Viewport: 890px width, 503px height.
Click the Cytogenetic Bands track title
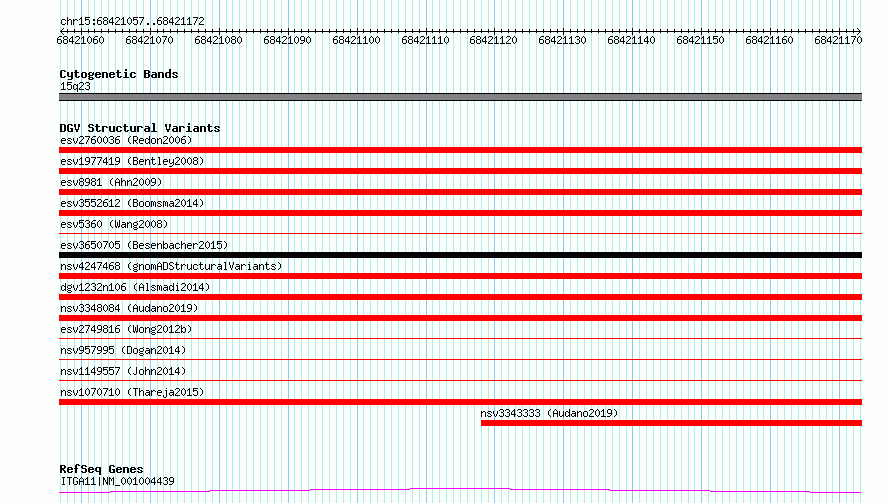pos(119,74)
